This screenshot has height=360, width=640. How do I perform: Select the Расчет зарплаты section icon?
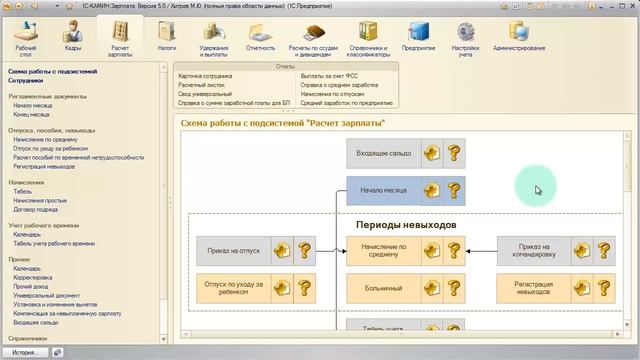click(x=120, y=39)
